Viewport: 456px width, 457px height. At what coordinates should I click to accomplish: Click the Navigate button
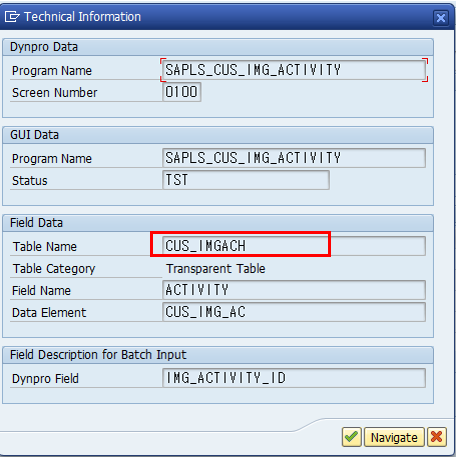click(x=394, y=437)
